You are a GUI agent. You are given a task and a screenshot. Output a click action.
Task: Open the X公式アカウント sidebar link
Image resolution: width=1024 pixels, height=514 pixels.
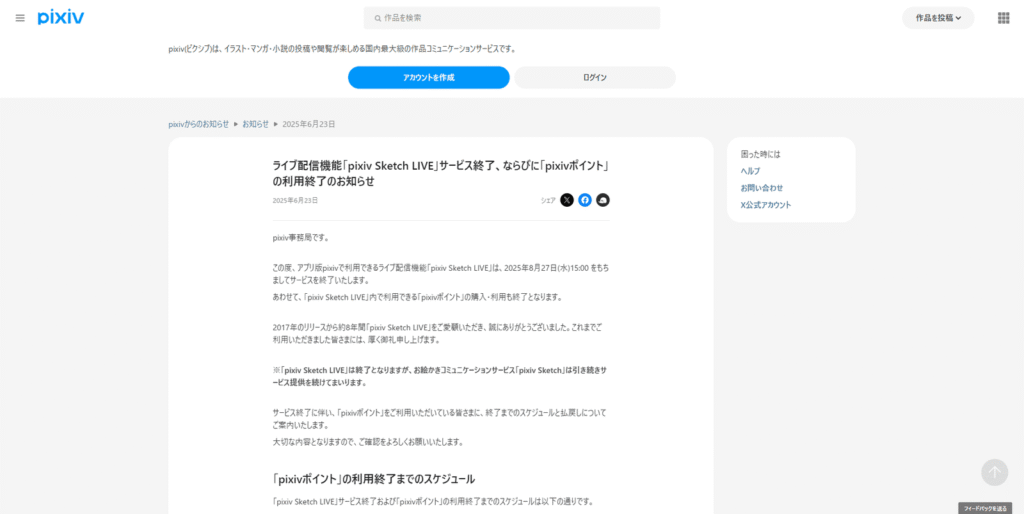(x=765, y=205)
